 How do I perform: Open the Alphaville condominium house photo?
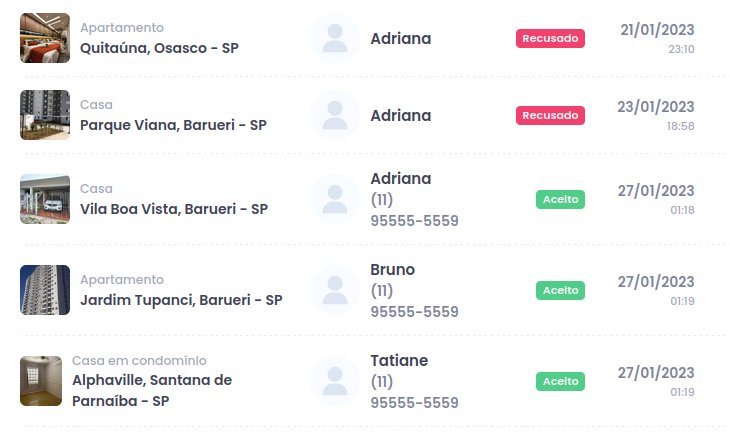(x=41, y=381)
